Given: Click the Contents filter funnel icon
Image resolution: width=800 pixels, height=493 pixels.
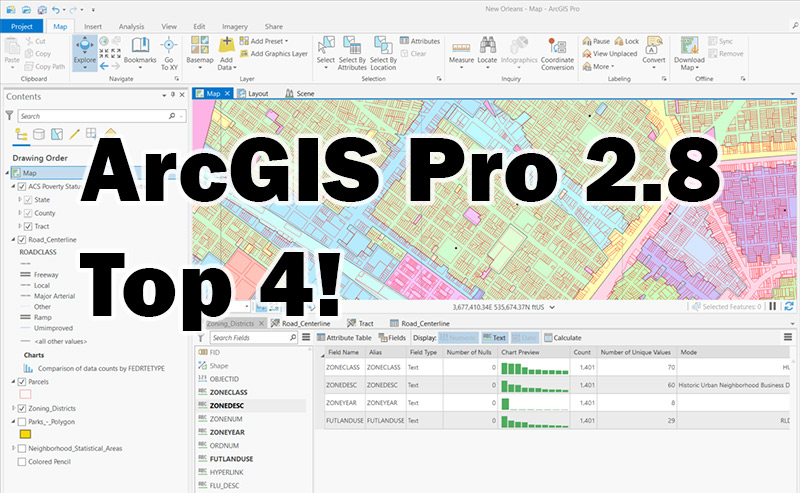Looking at the screenshot, I should click(9, 116).
